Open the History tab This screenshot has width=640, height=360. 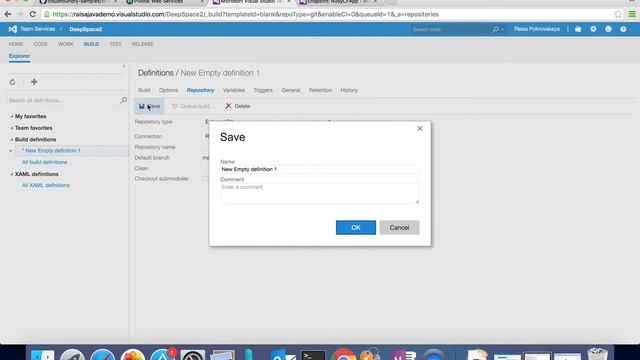[x=349, y=90]
